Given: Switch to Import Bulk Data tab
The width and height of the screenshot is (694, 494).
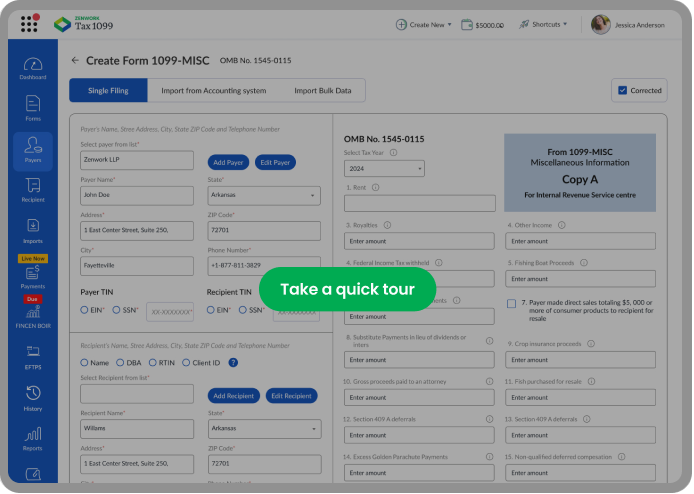Looking at the screenshot, I should pyautogui.click(x=322, y=91).
